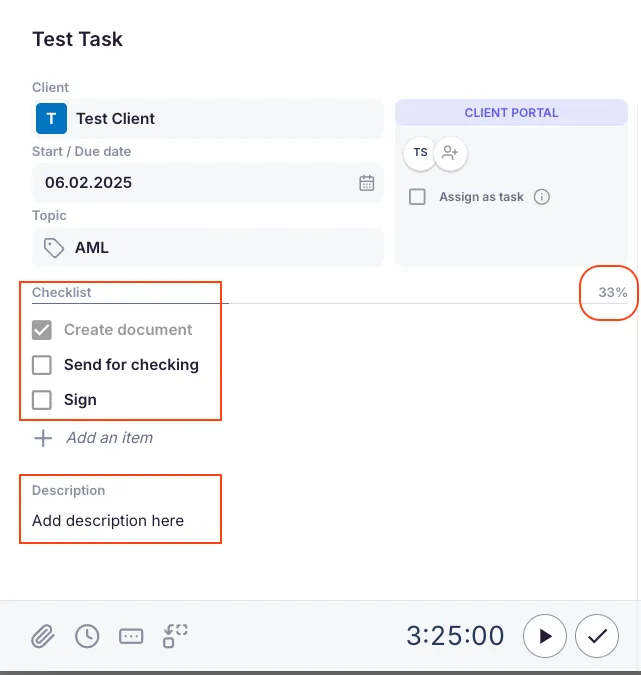Click the three-dots box icon in bottom toolbar

coord(131,636)
